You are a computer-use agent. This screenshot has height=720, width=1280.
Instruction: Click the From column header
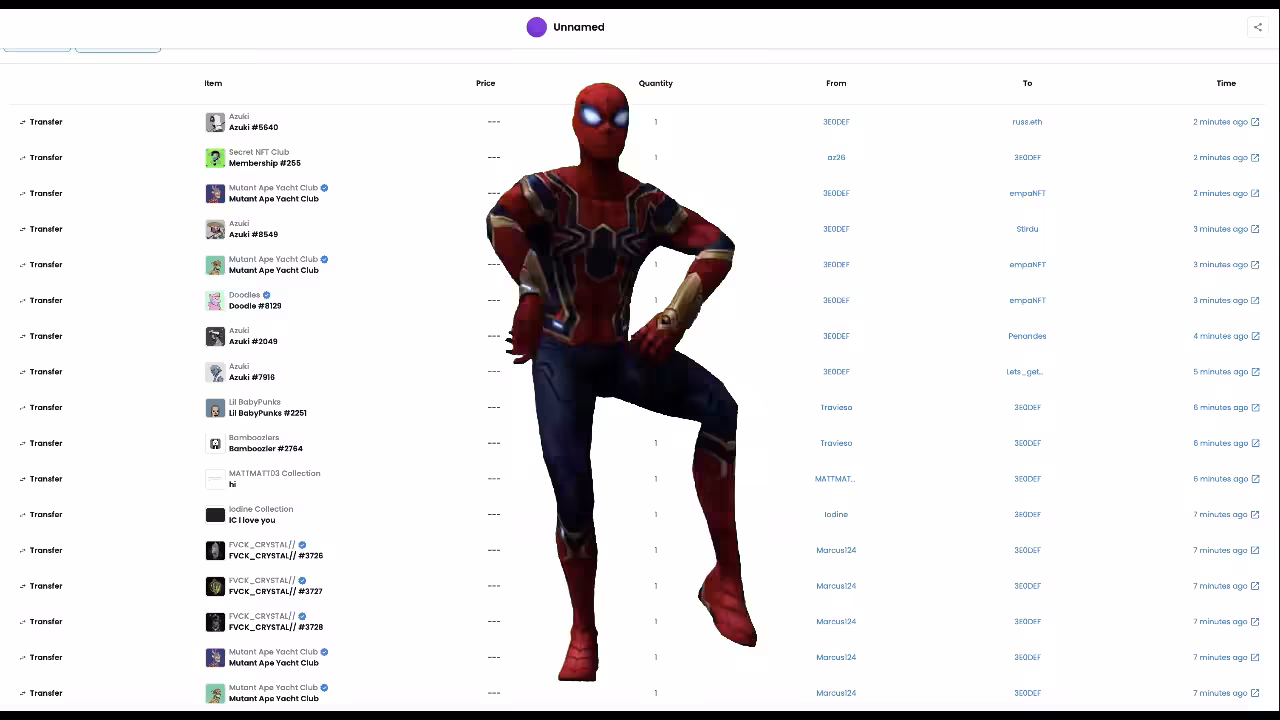(836, 83)
